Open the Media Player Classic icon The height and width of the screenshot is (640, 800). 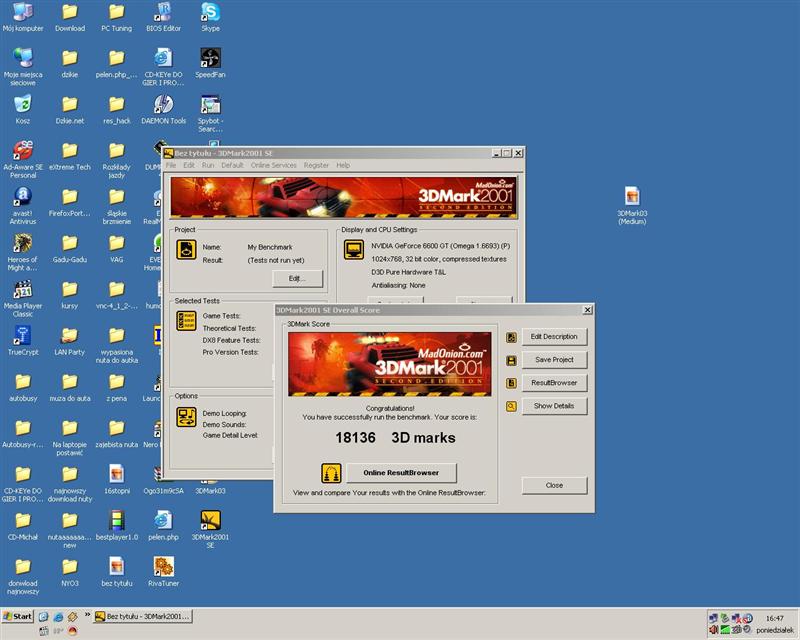[23, 299]
